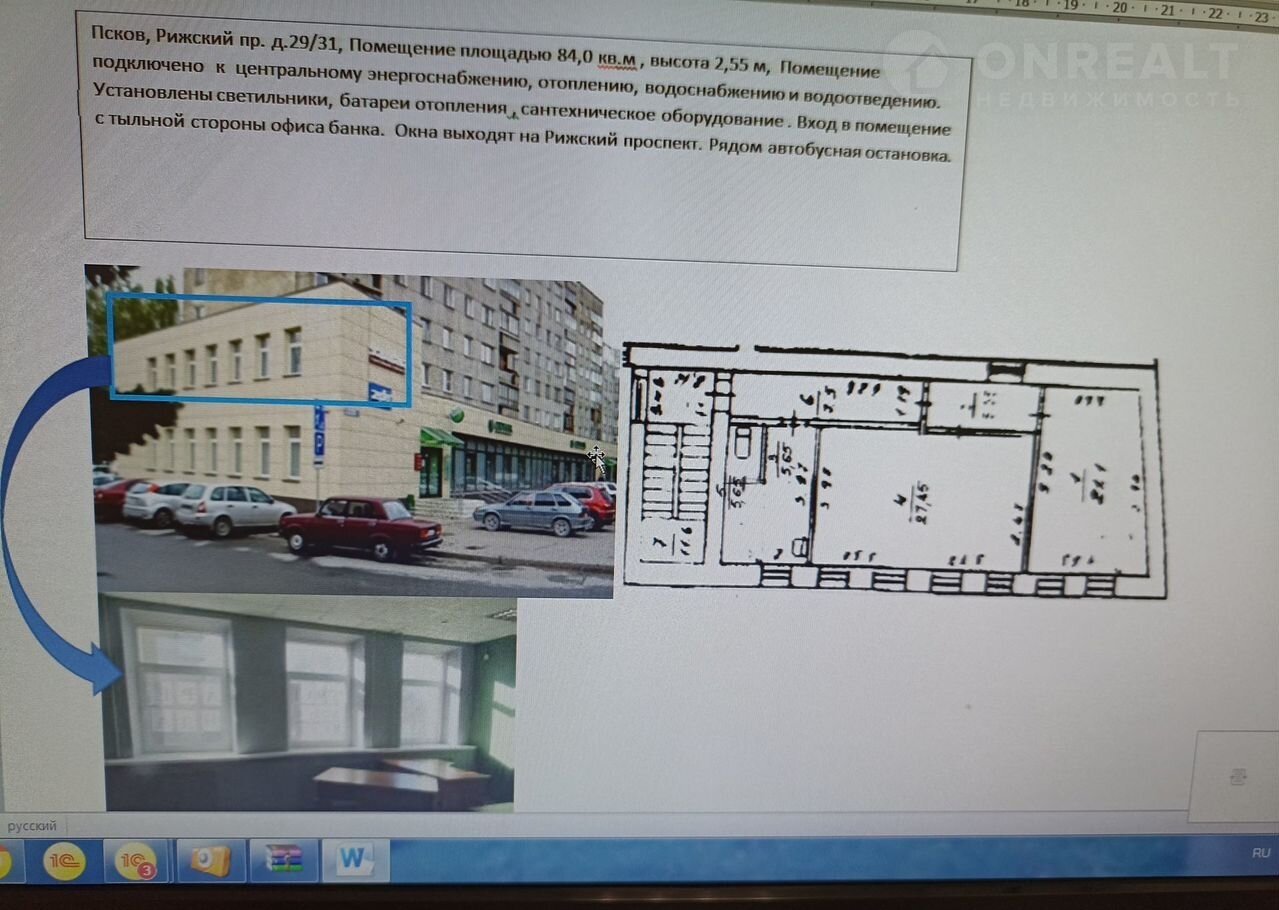Screen dimensions: 1279x910
Task: Click the Chrome icon at taskbar edge
Action: click(x=6, y=861)
